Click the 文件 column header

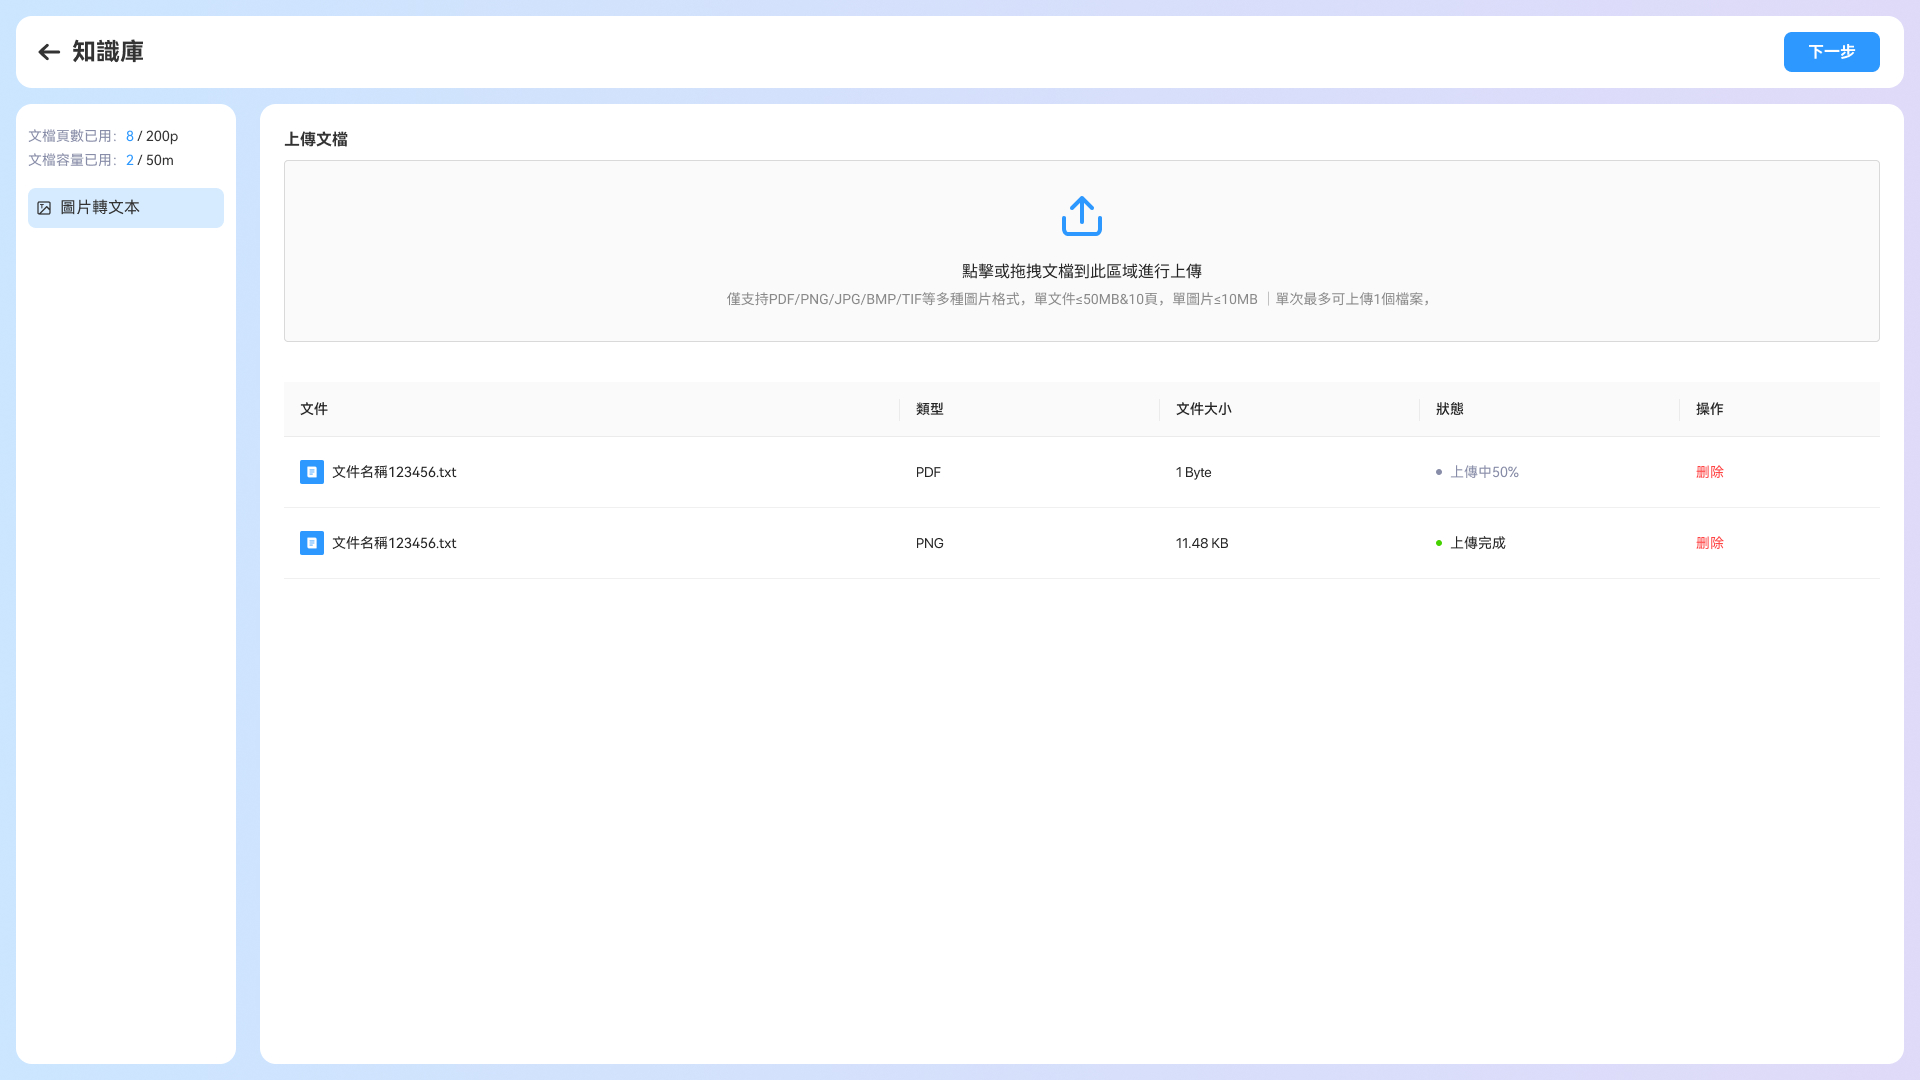click(314, 409)
